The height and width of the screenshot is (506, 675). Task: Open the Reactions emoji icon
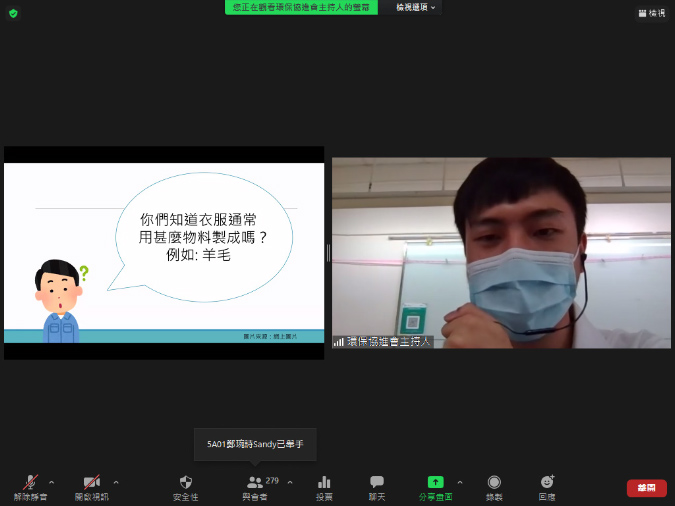tap(547, 483)
